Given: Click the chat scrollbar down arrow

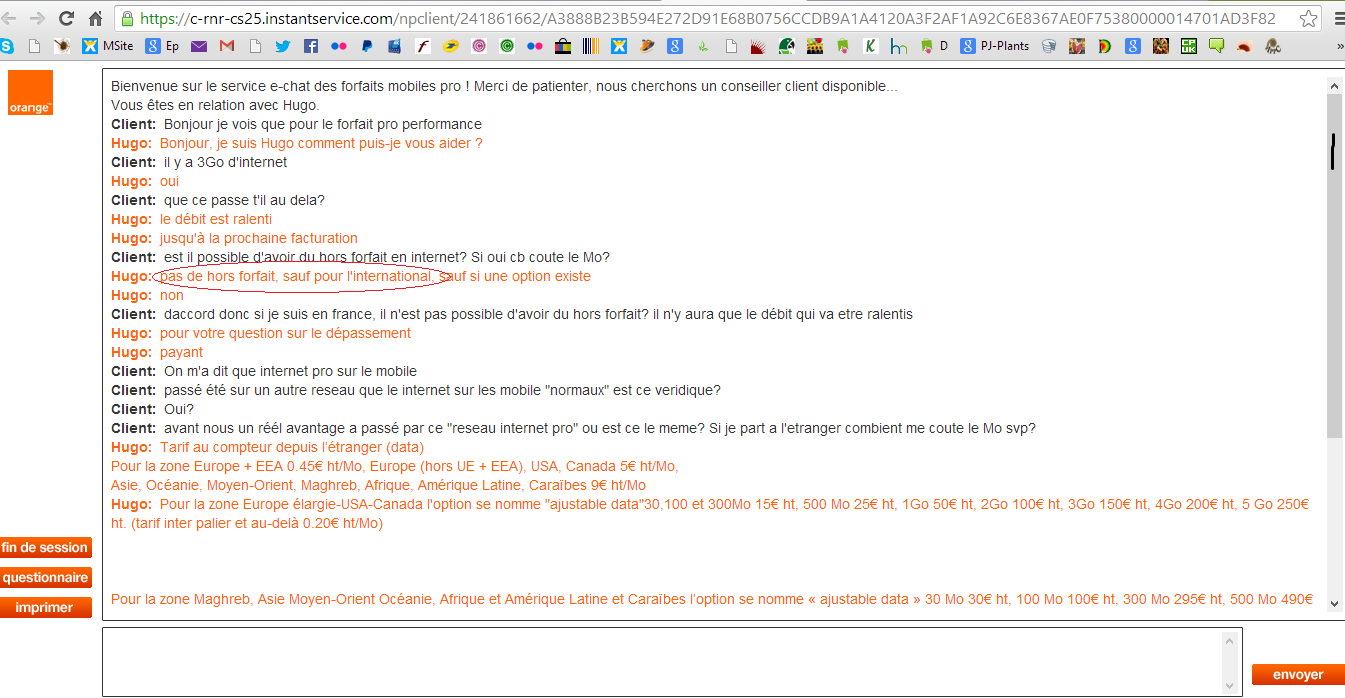Looking at the screenshot, I should 1334,604.
